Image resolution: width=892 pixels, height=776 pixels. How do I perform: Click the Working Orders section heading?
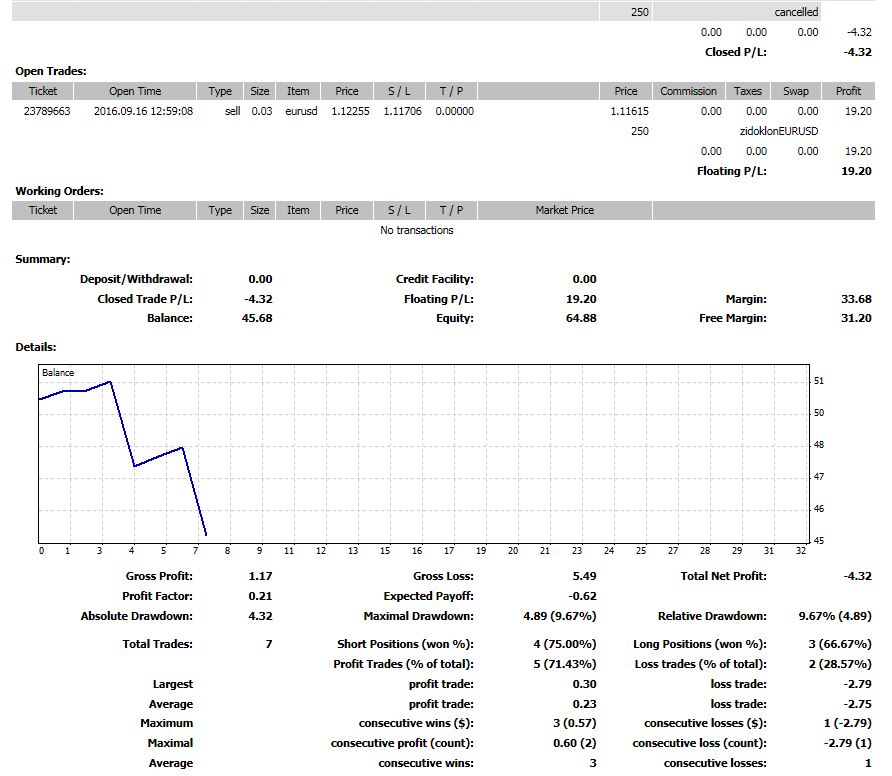tap(59, 191)
